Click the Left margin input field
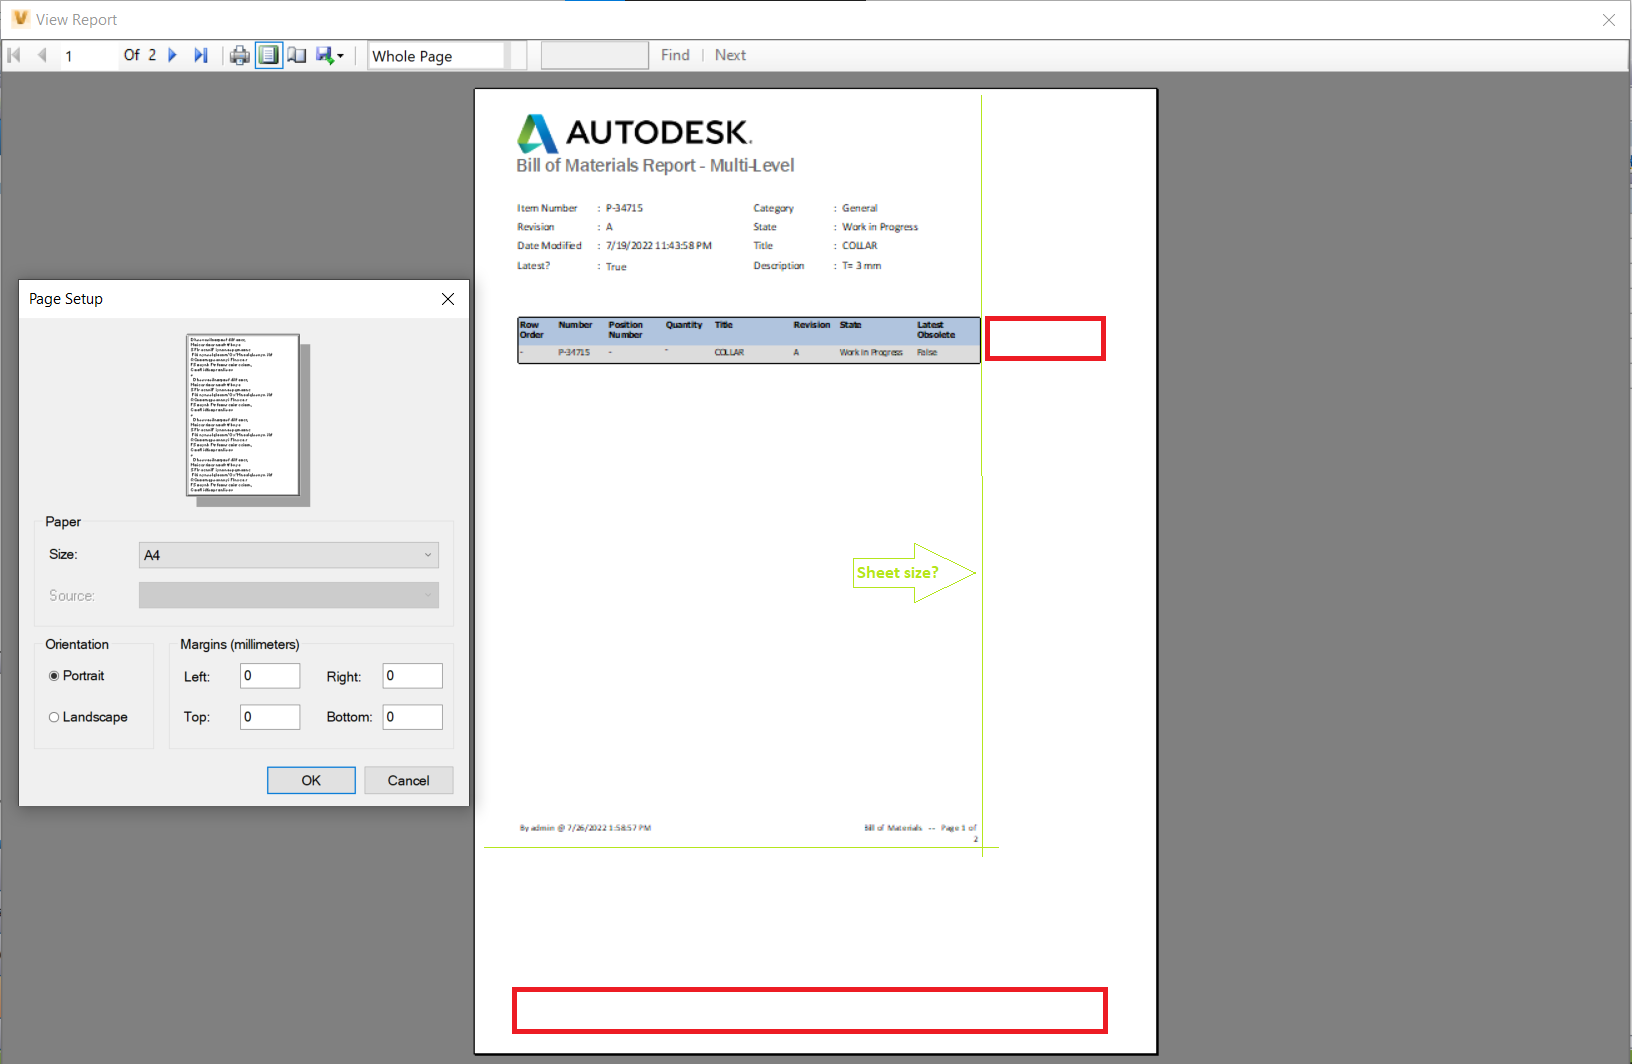This screenshot has width=1632, height=1064. 269,676
